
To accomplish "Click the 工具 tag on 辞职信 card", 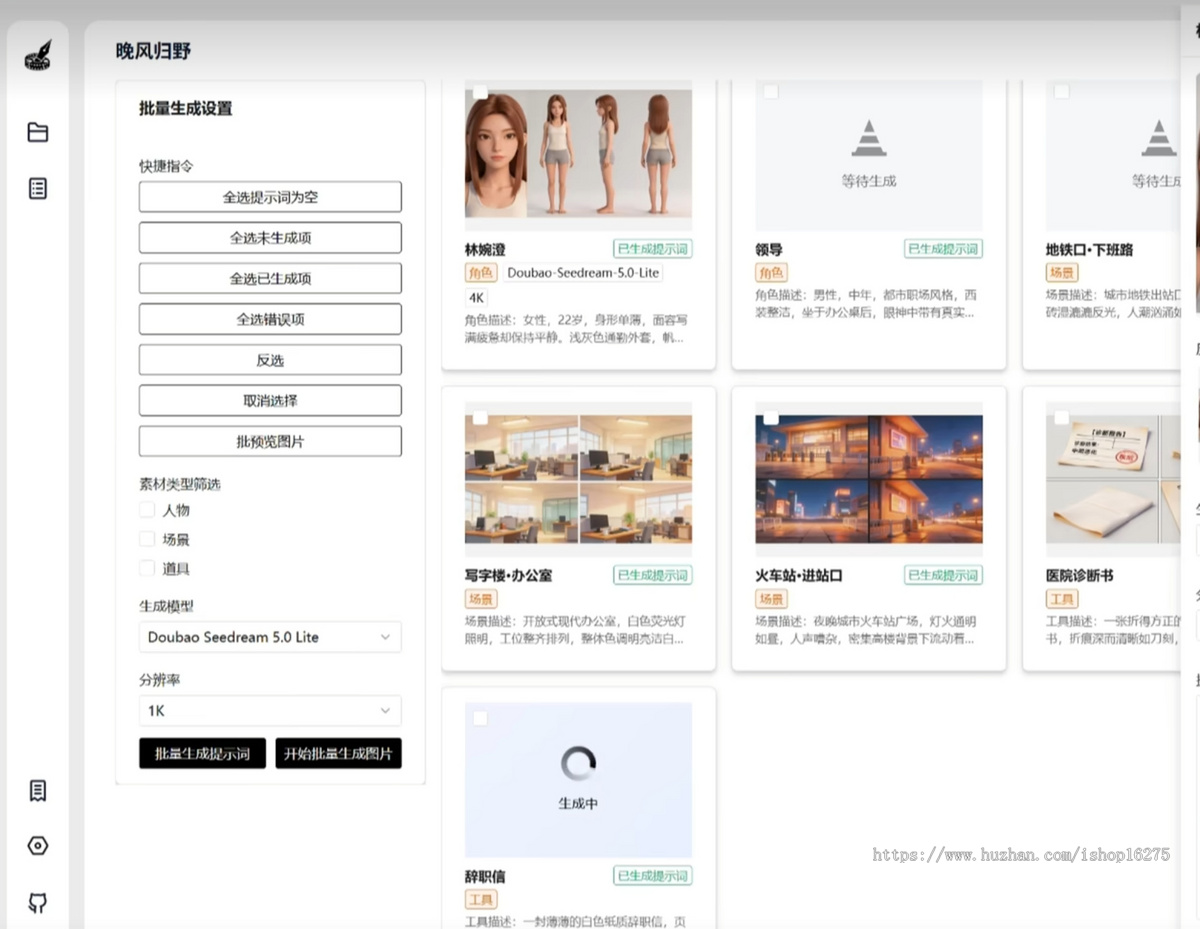I will [x=481, y=900].
